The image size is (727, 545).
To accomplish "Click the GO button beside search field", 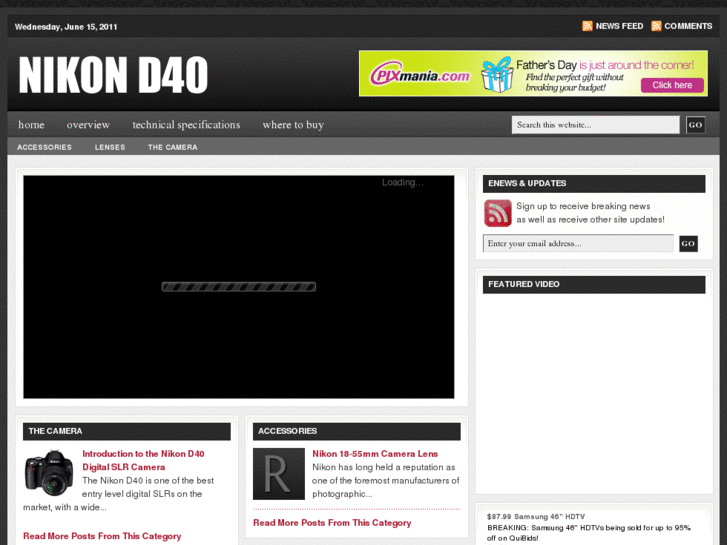I will 695,125.
